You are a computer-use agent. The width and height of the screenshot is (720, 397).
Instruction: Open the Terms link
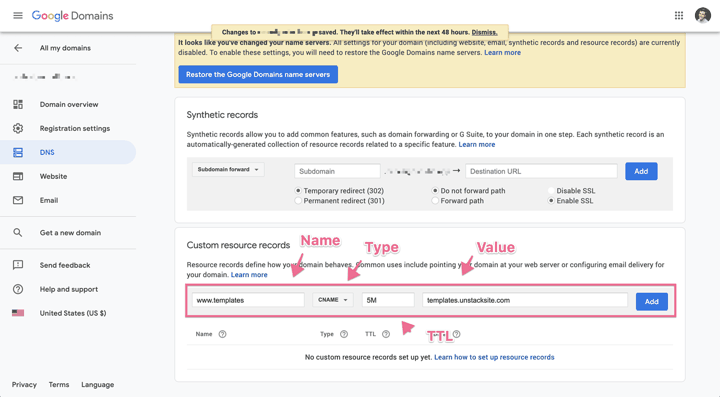tap(59, 385)
